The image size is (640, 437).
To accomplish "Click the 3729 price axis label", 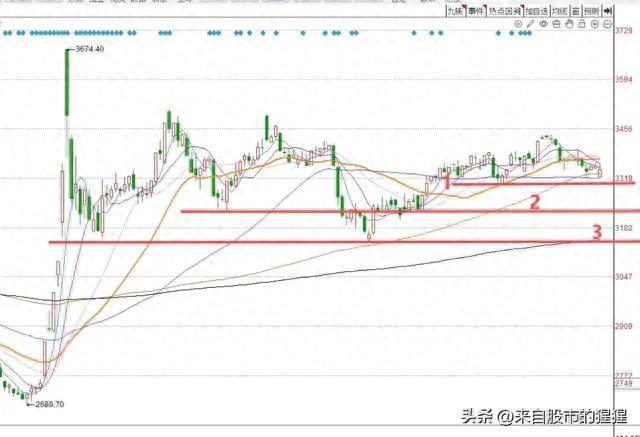I will coord(624,30).
